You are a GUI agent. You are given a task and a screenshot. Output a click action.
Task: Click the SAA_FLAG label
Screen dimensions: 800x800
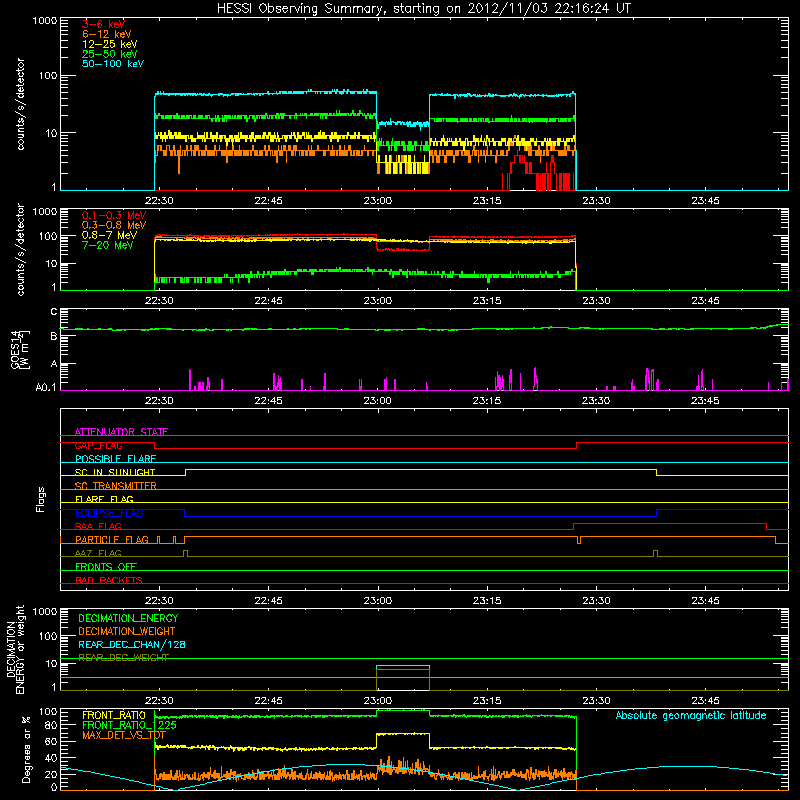98,526
